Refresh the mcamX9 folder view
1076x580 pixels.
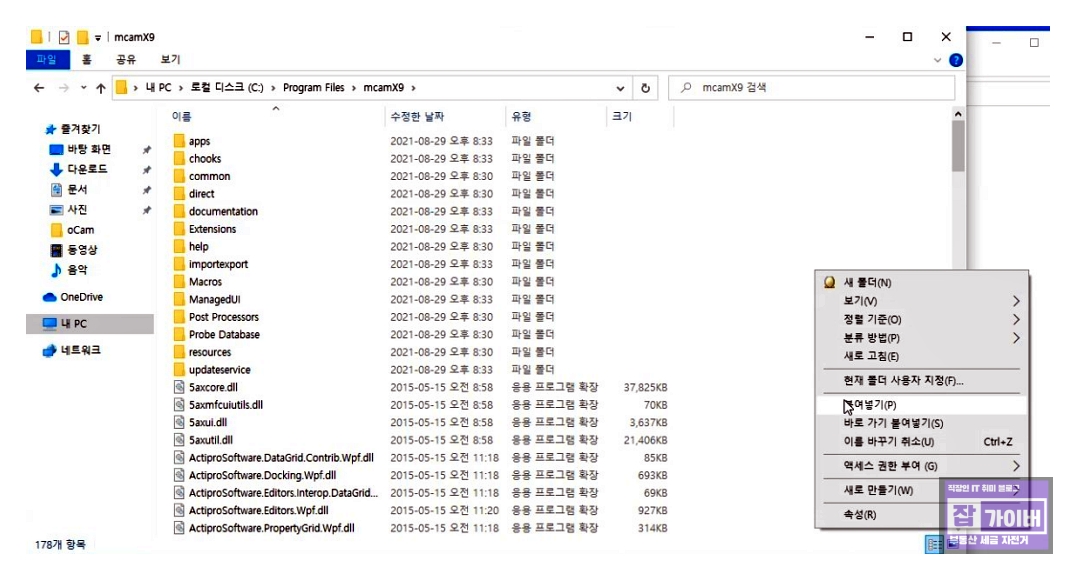coord(645,88)
